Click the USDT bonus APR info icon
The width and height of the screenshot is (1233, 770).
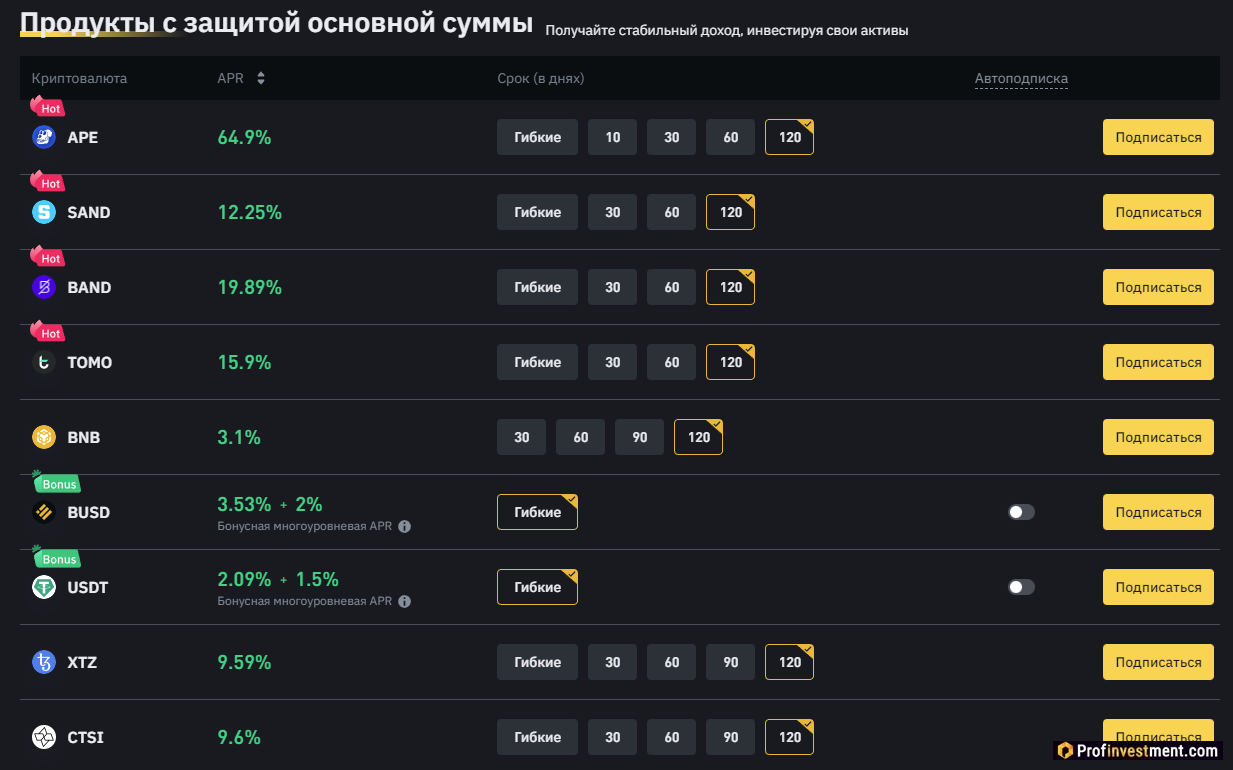click(404, 601)
